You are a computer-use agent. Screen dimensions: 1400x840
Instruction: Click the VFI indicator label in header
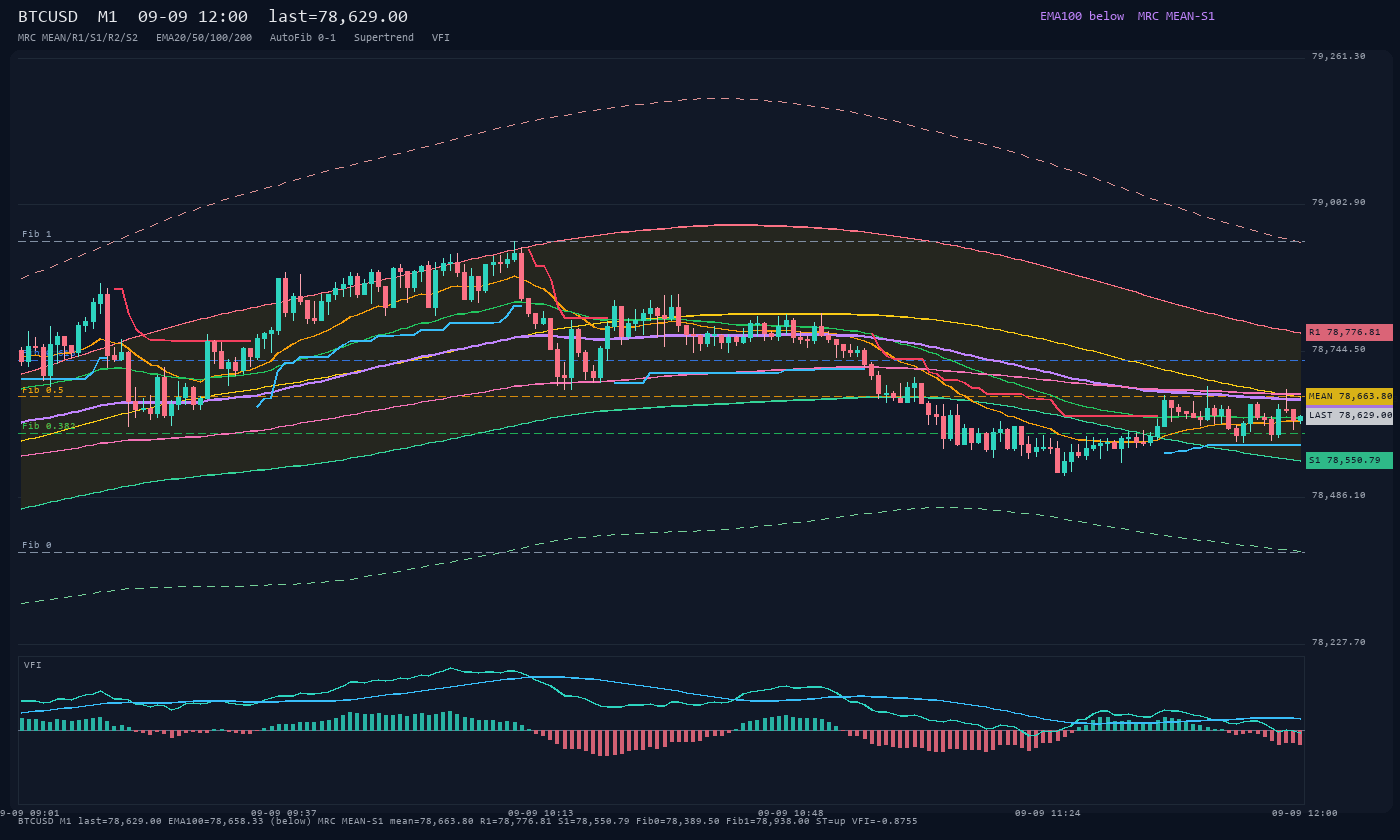441,37
